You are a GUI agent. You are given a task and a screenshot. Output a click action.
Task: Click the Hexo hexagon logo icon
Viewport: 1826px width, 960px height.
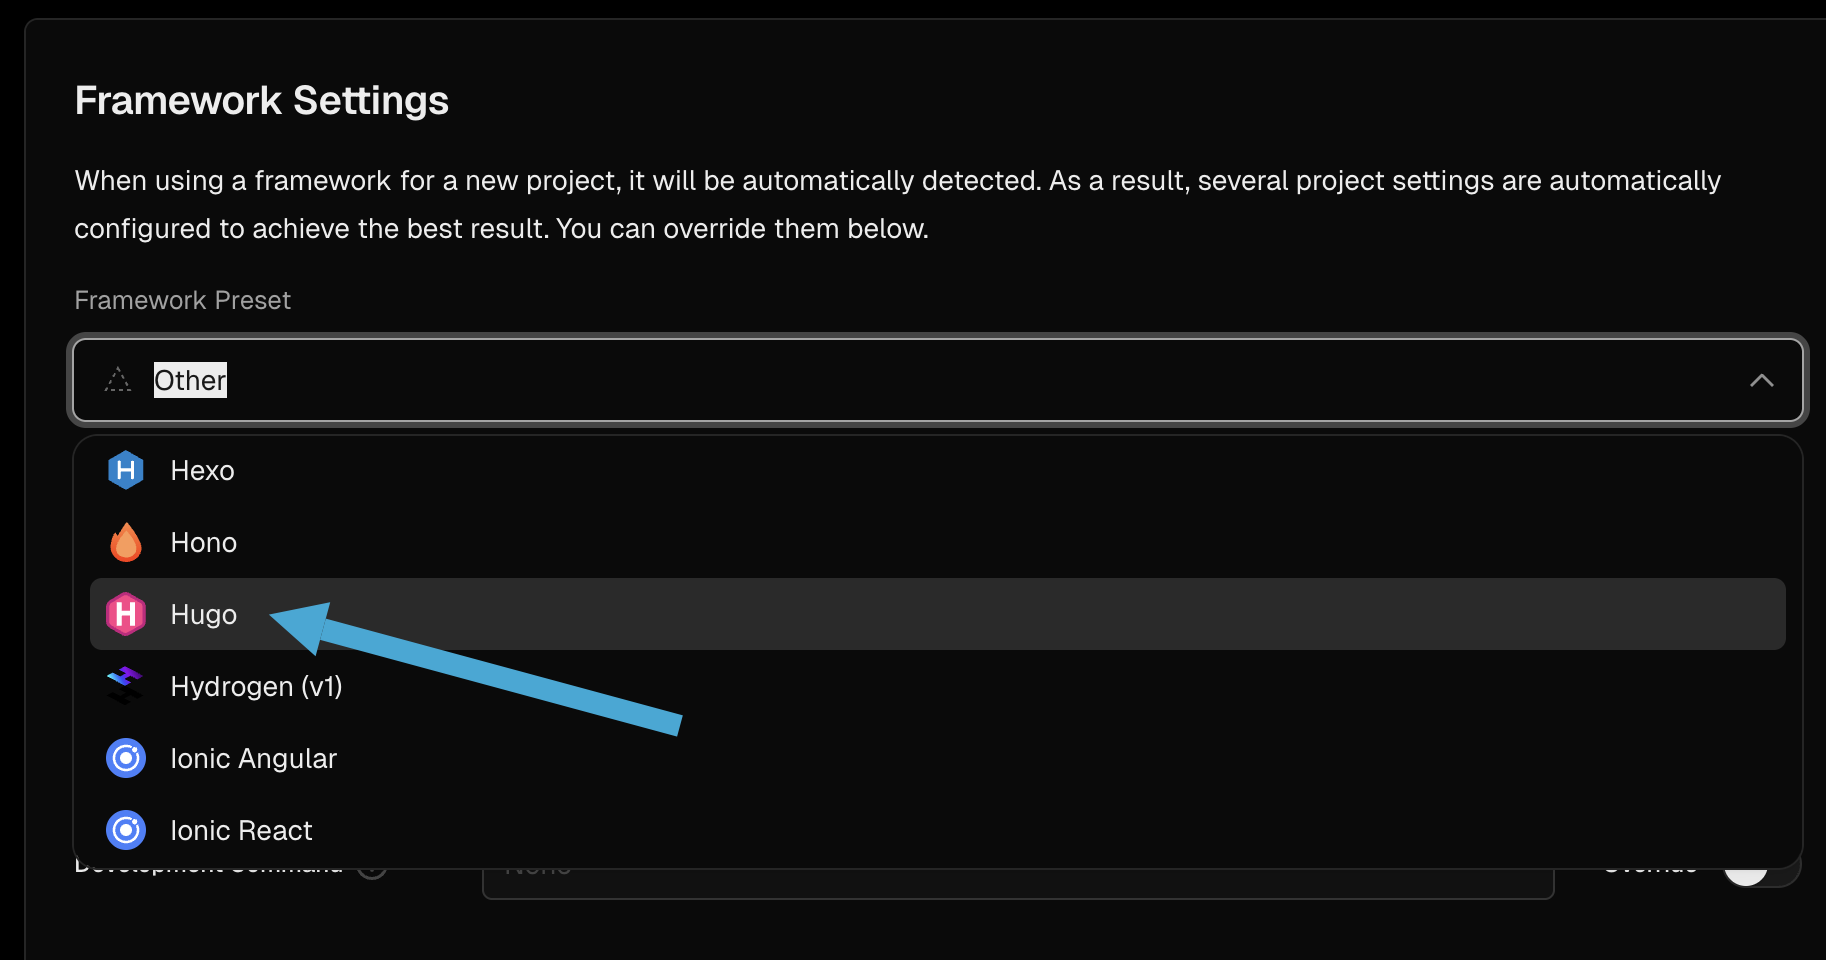pyautogui.click(x=126, y=470)
